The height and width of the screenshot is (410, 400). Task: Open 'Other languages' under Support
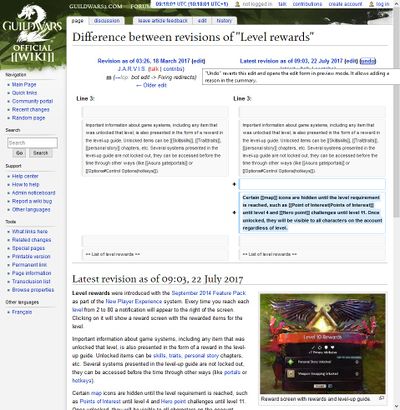click(x=31, y=210)
